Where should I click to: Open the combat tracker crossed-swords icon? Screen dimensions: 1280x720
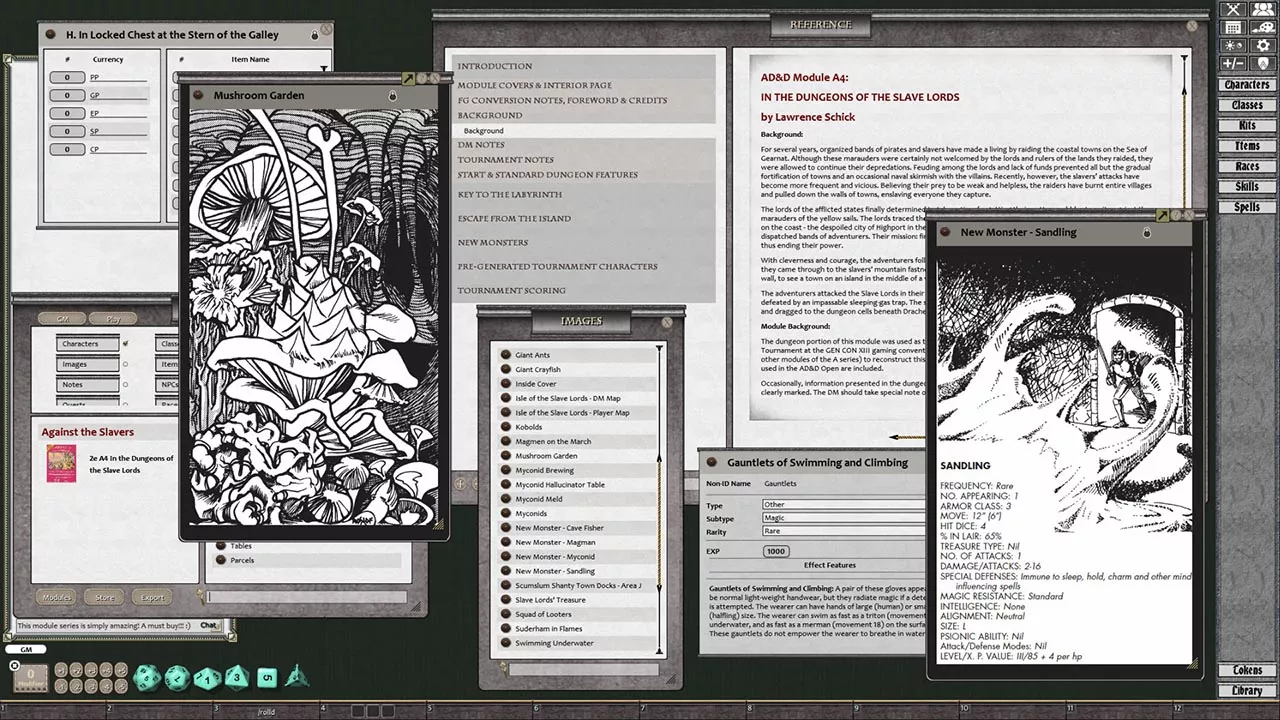(1233, 9)
